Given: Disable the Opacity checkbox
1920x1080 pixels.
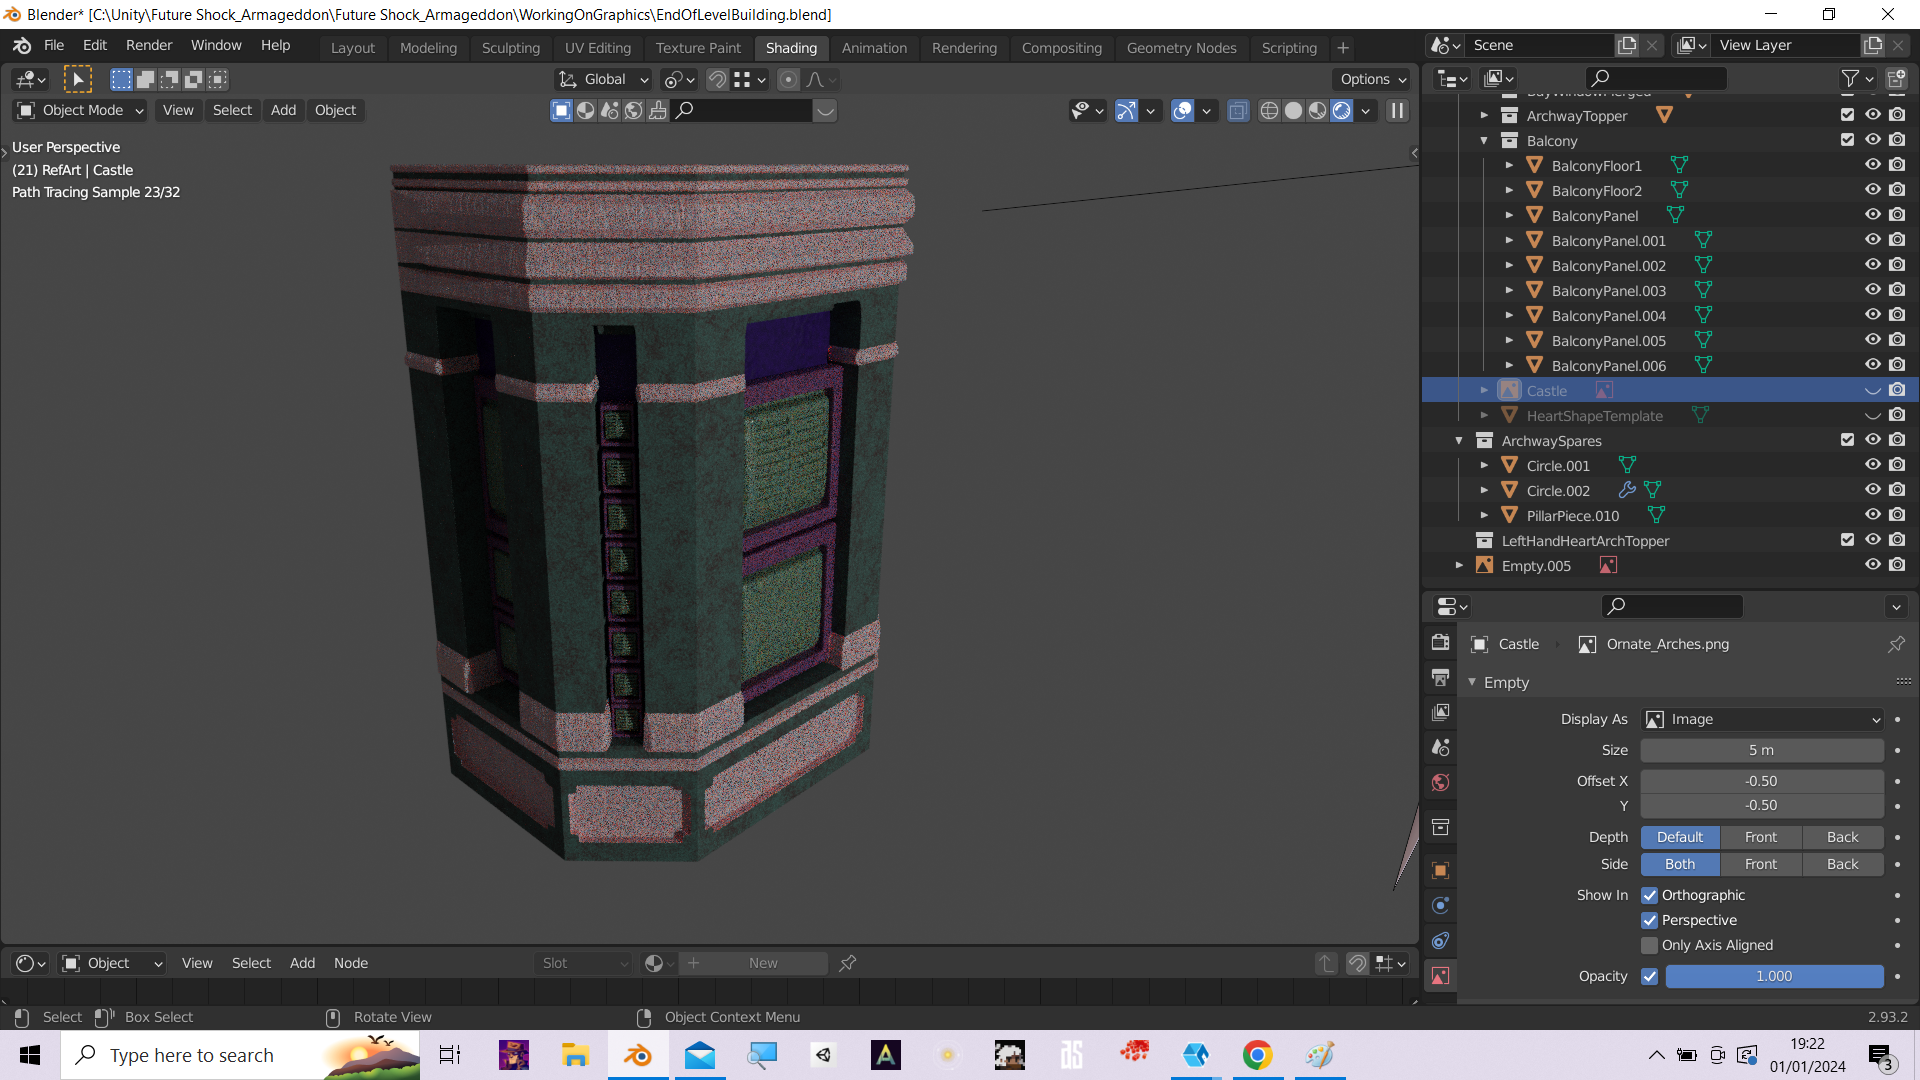Looking at the screenshot, I should tap(1649, 976).
